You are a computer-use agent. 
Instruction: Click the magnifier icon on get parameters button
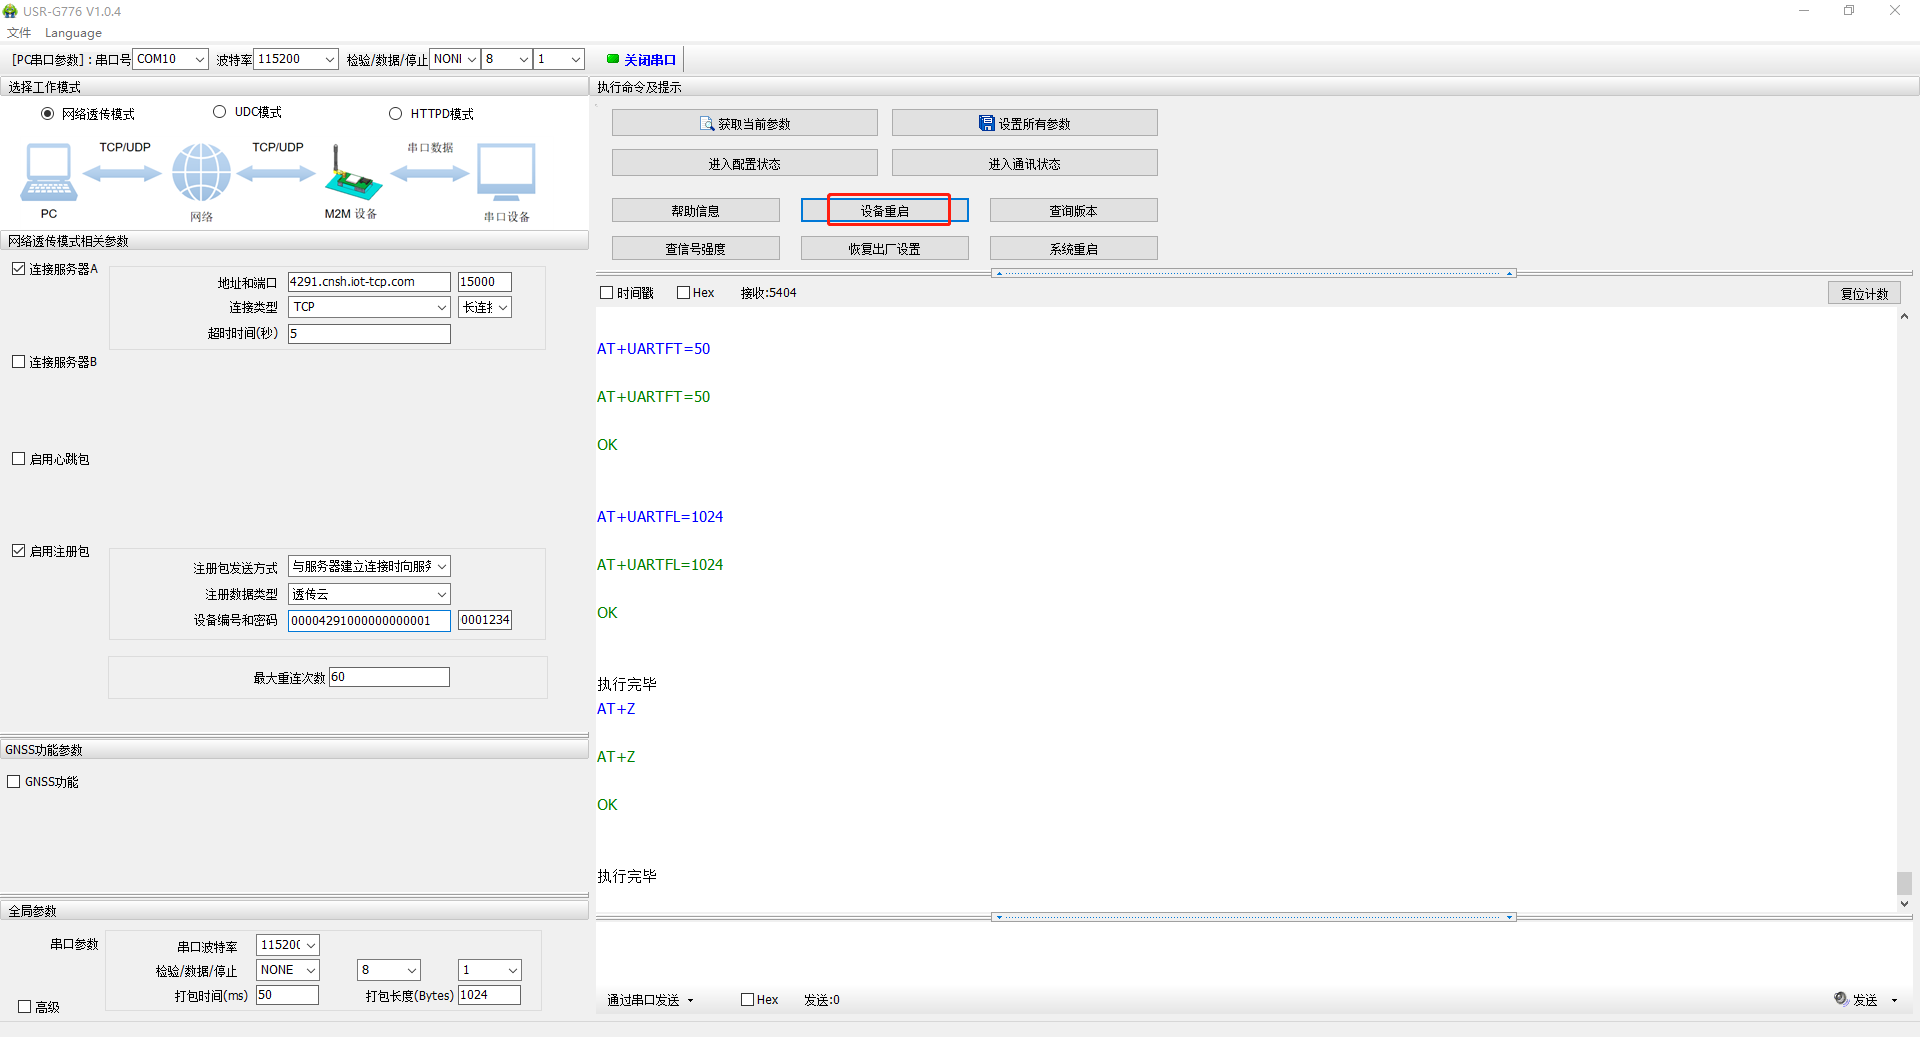(x=707, y=124)
